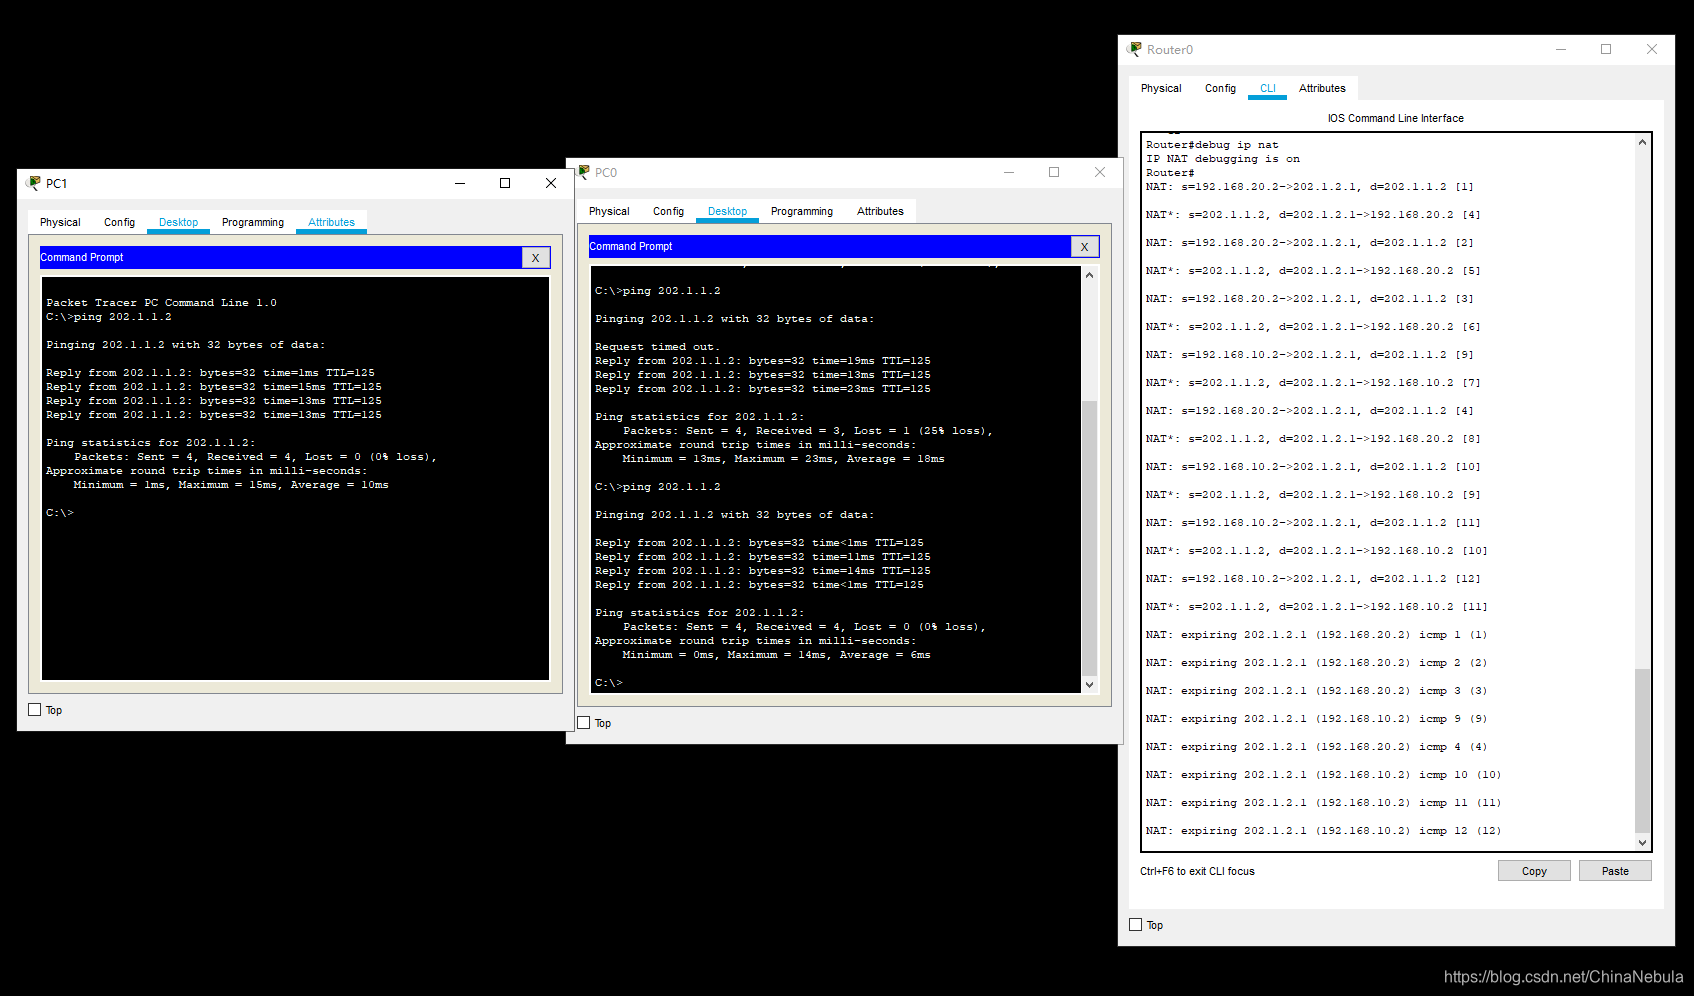The width and height of the screenshot is (1694, 996).
Task: Click the last C:\> prompt in PC0 terminal
Action: click(609, 682)
